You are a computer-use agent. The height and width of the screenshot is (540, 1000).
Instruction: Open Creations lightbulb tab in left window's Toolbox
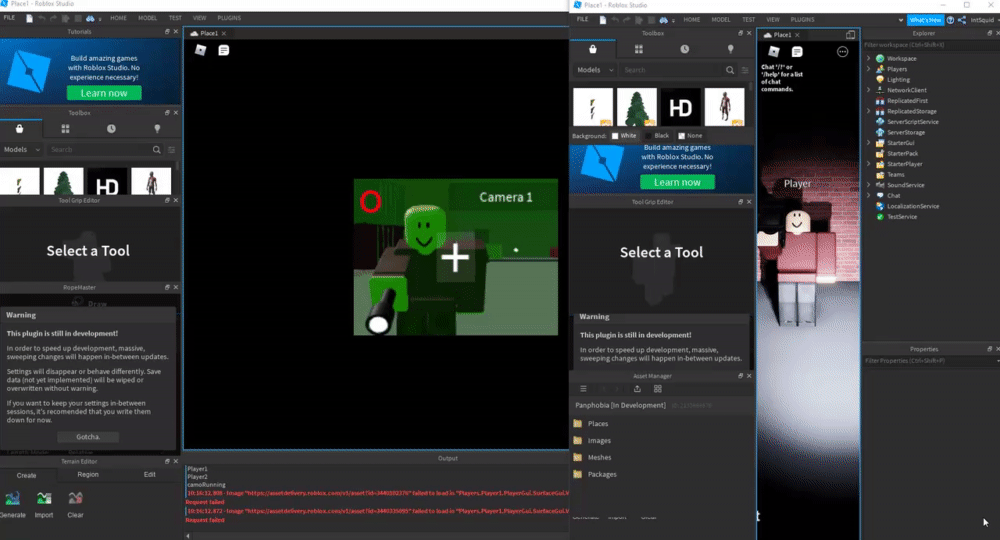[157, 129]
